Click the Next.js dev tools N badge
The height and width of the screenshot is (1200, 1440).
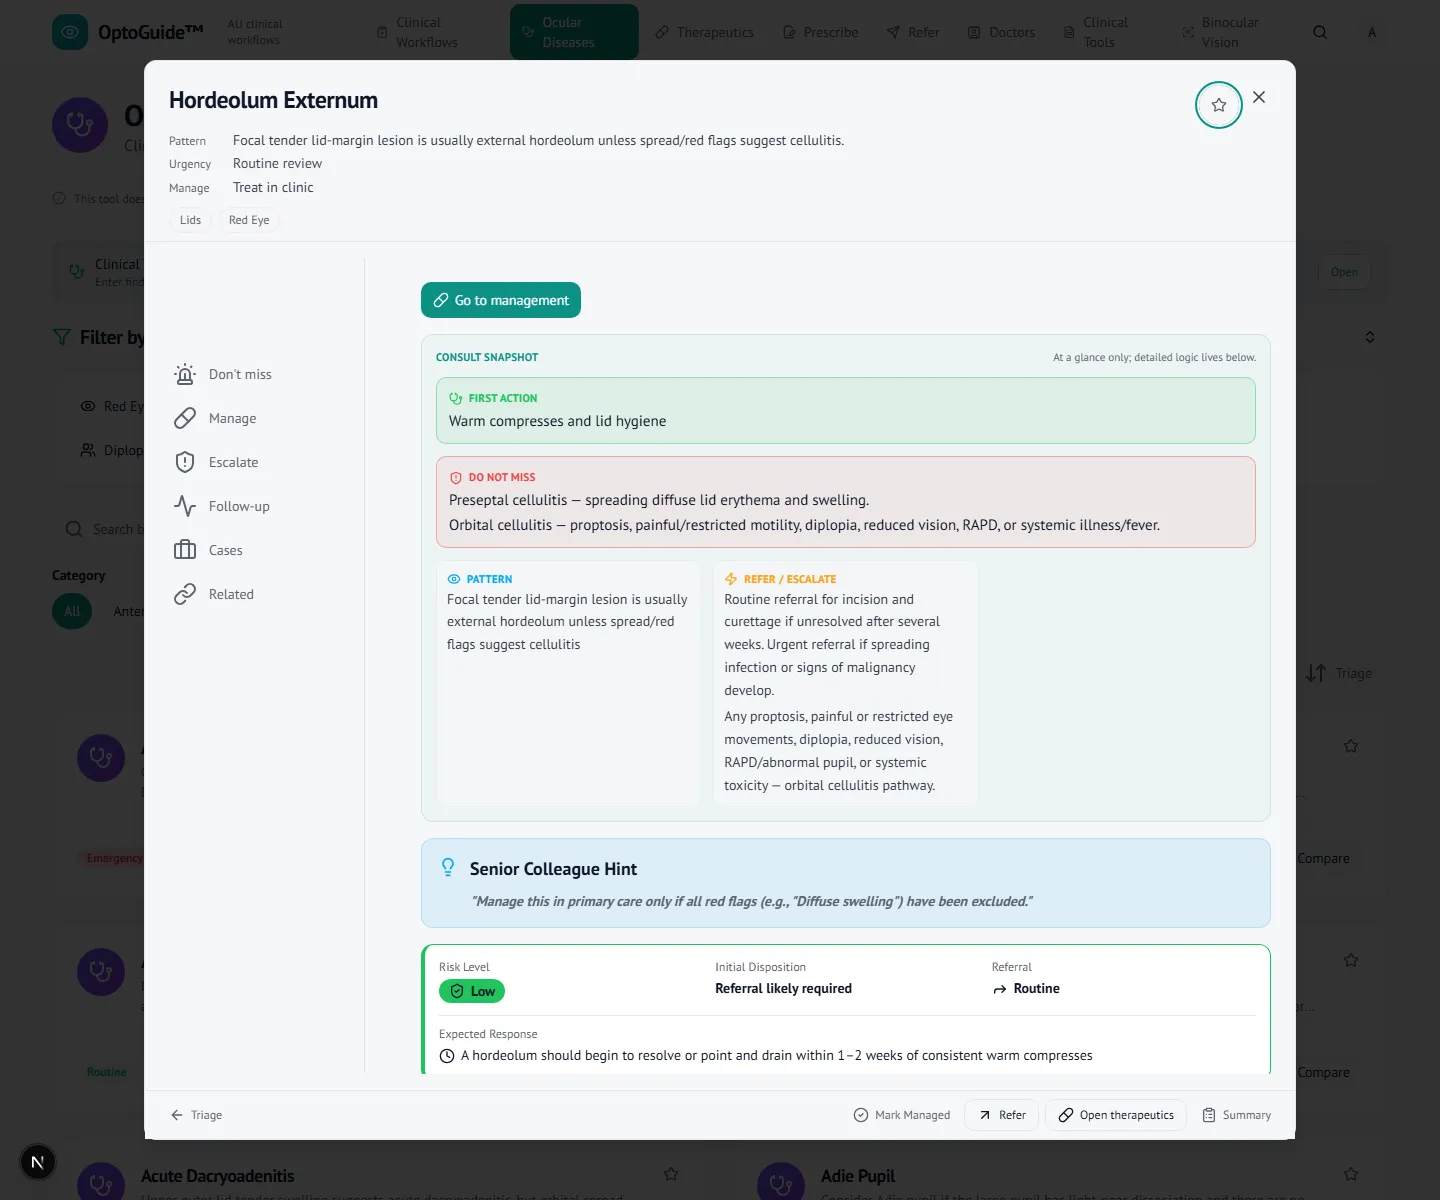pyautogui.click(x=38, y=1162)
